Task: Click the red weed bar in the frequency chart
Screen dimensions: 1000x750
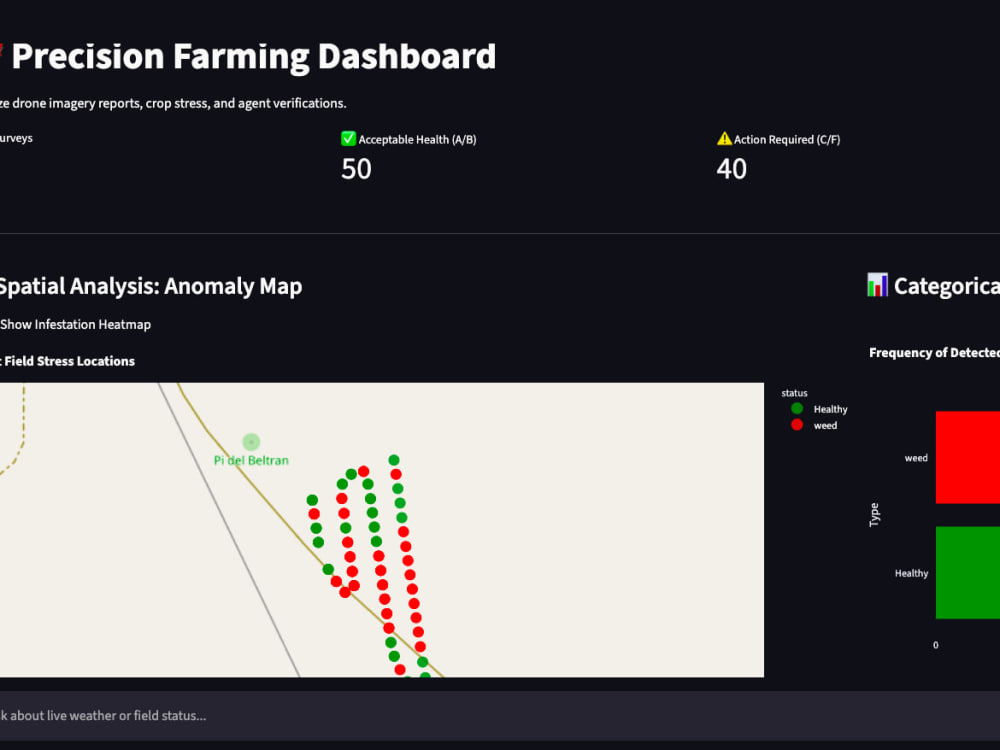Action: pyautogui.click(x=967, y=457)
